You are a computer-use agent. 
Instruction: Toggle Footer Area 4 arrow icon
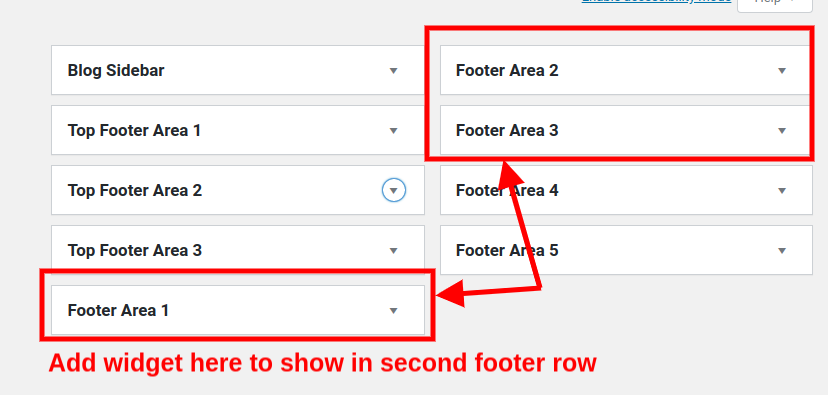point(782,190)
